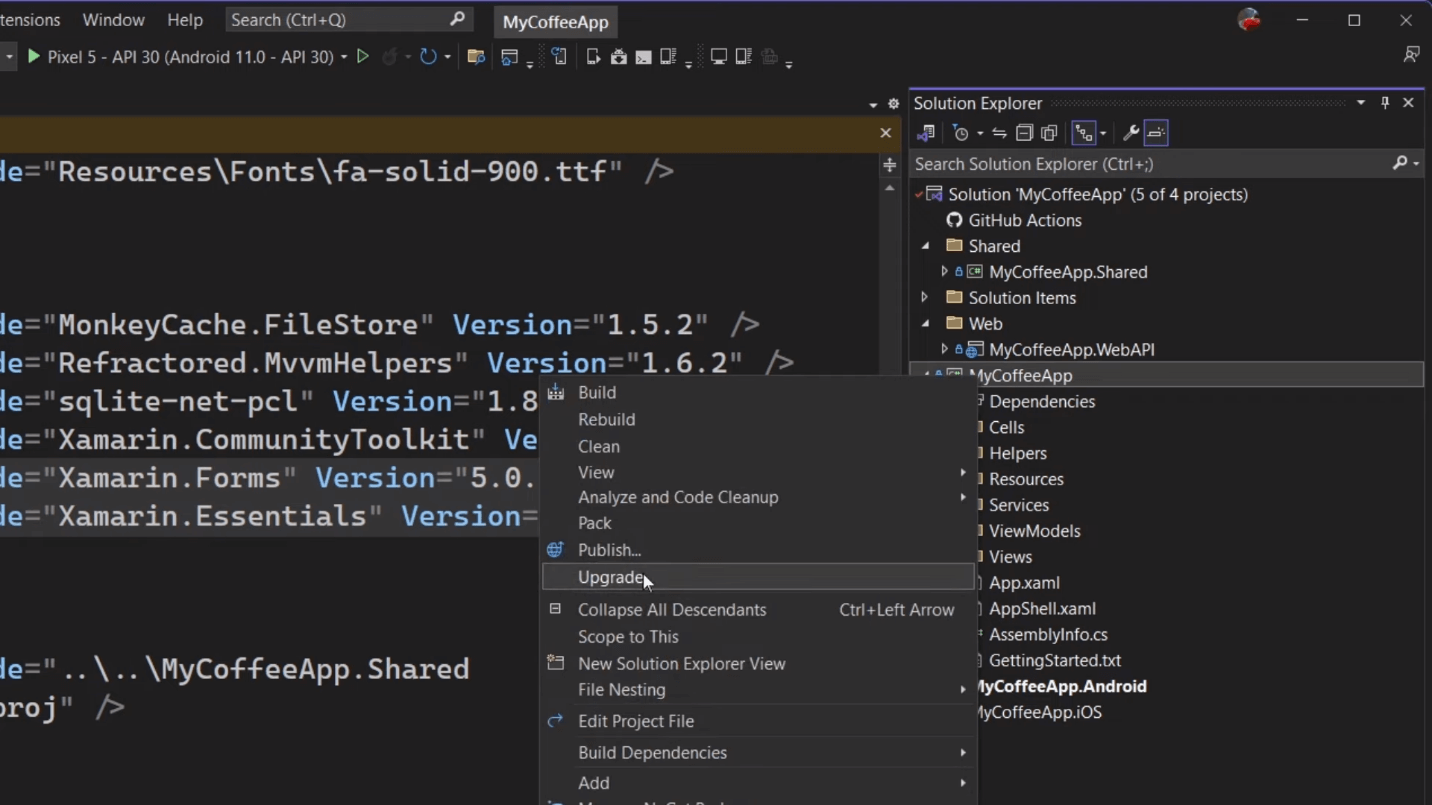
Task: Open Properties wrench icon in Solution Explorer
Action: (x=1131, y=133)
